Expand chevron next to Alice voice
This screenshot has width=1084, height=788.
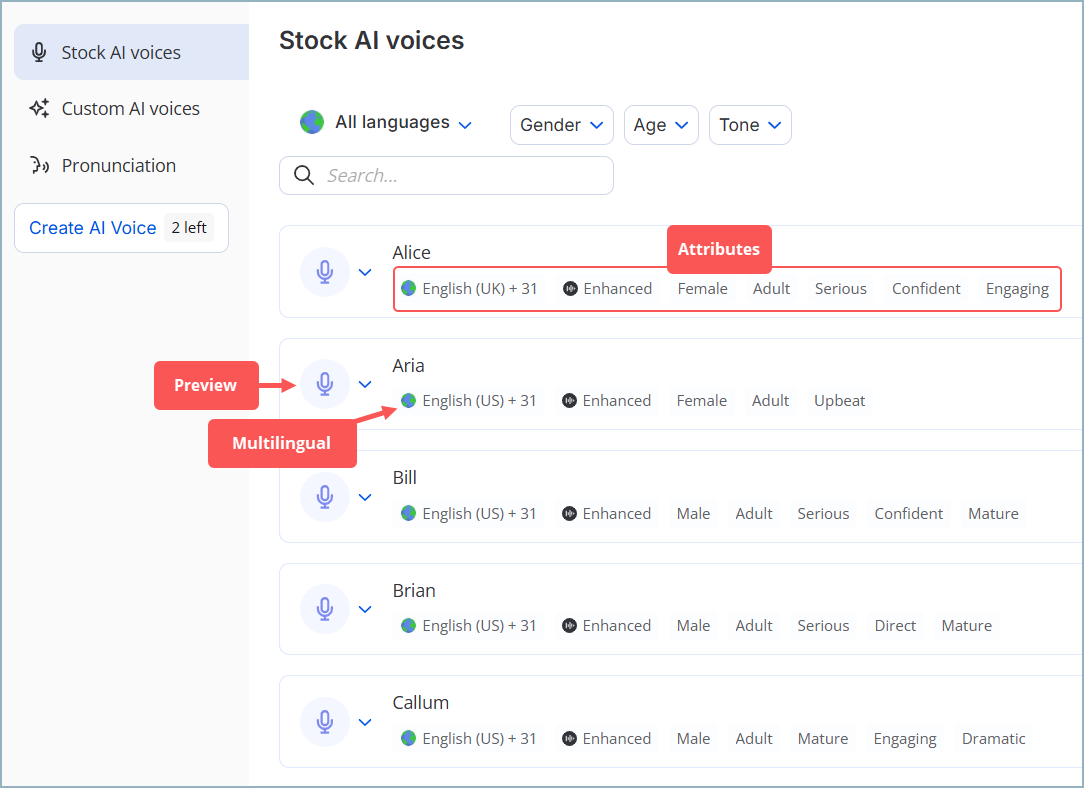tap(365, 272)
